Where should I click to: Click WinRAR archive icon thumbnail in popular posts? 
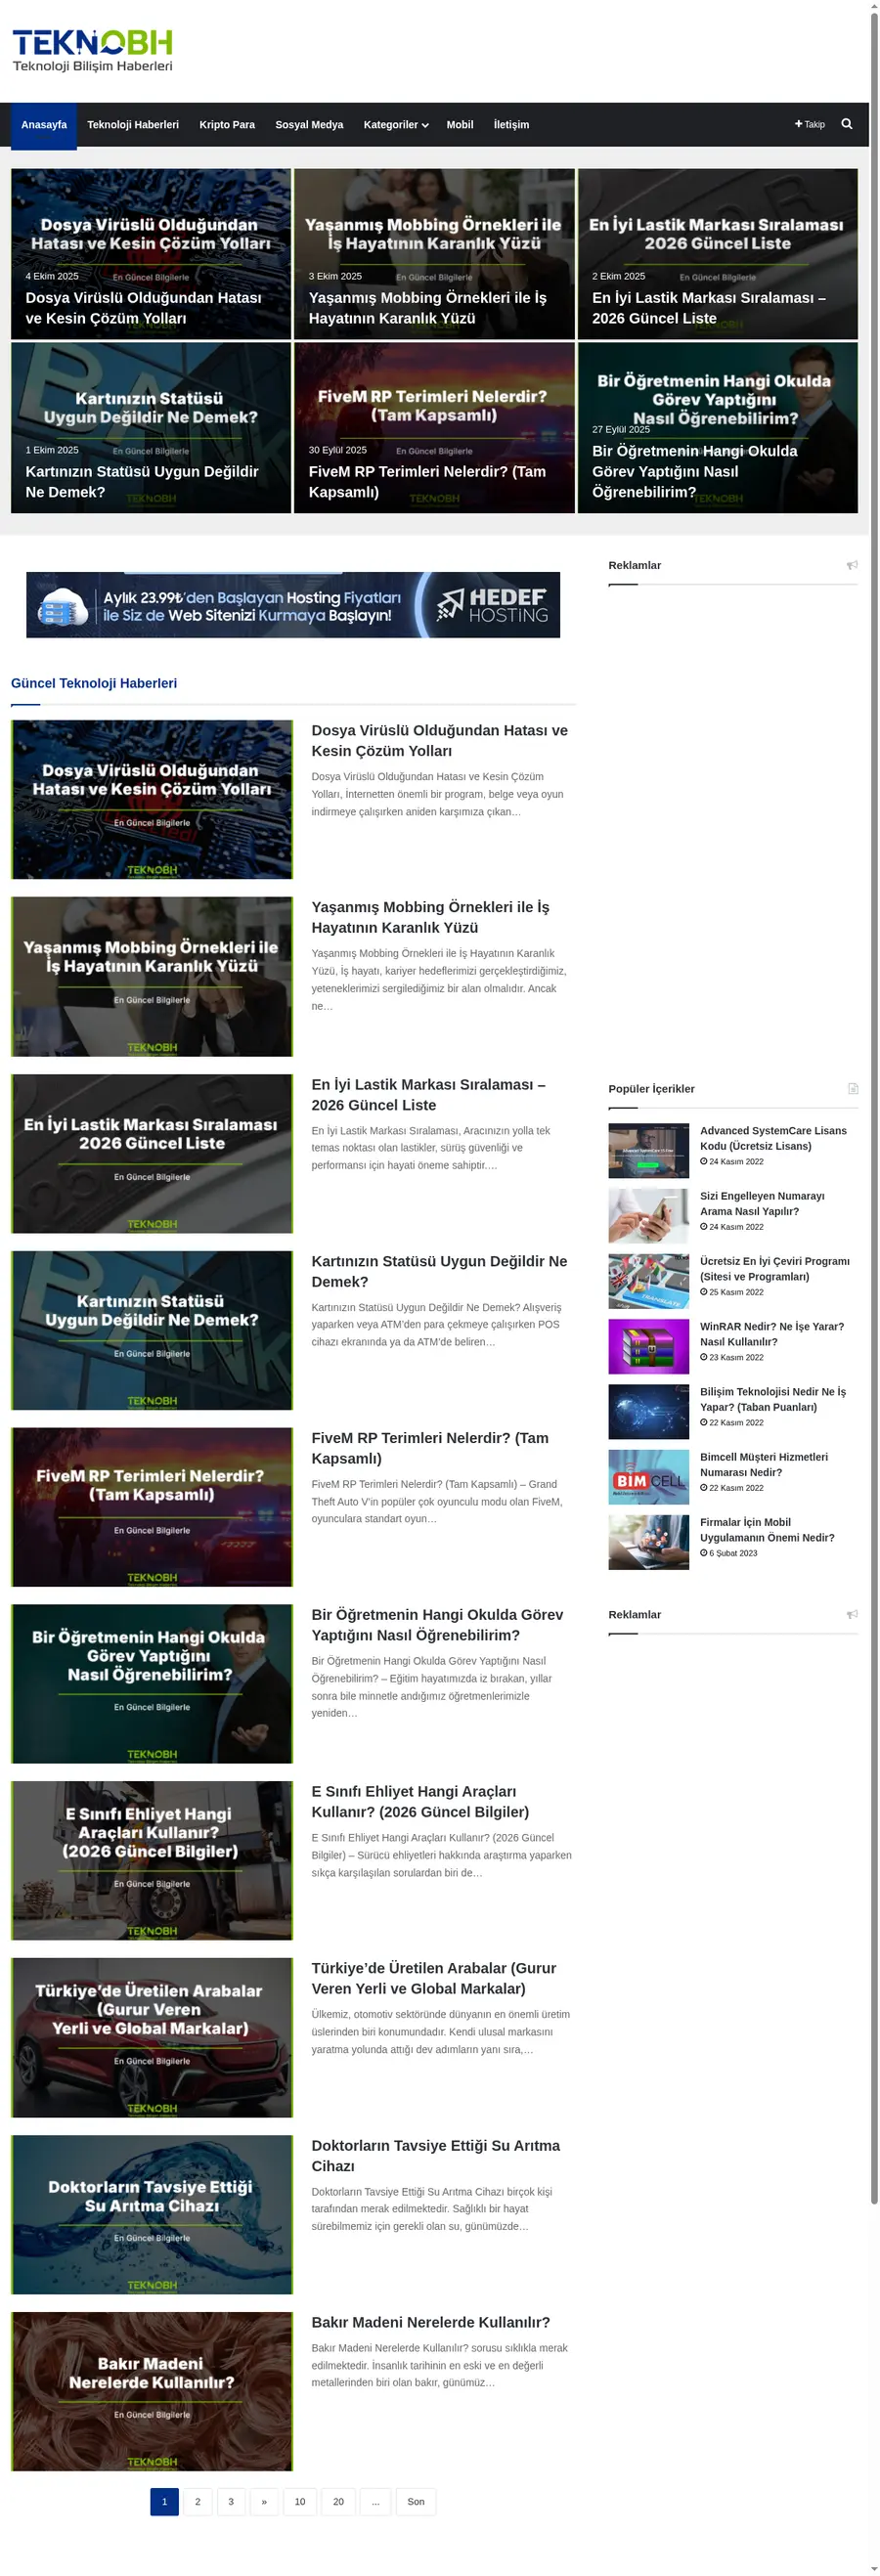tap(648, 1346)
